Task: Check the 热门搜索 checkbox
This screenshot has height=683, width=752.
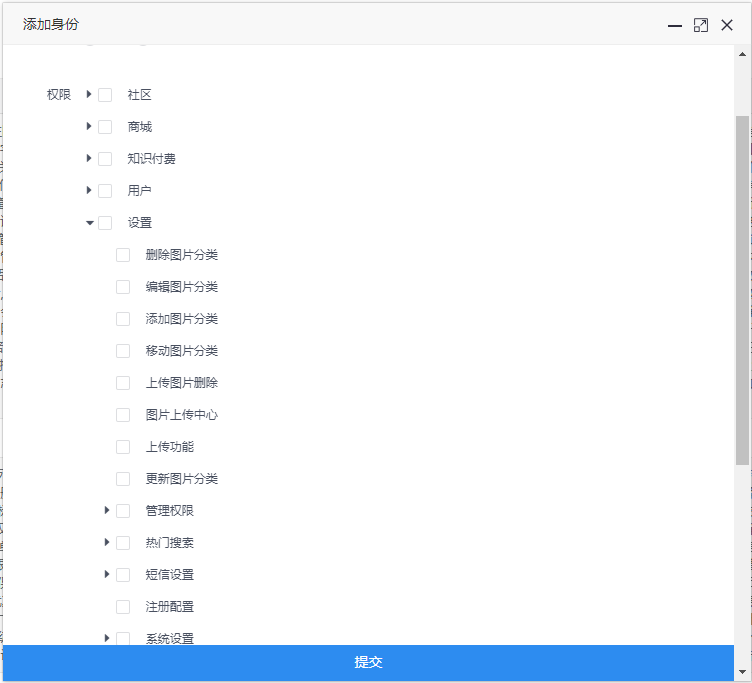Action: click(123, 542)
